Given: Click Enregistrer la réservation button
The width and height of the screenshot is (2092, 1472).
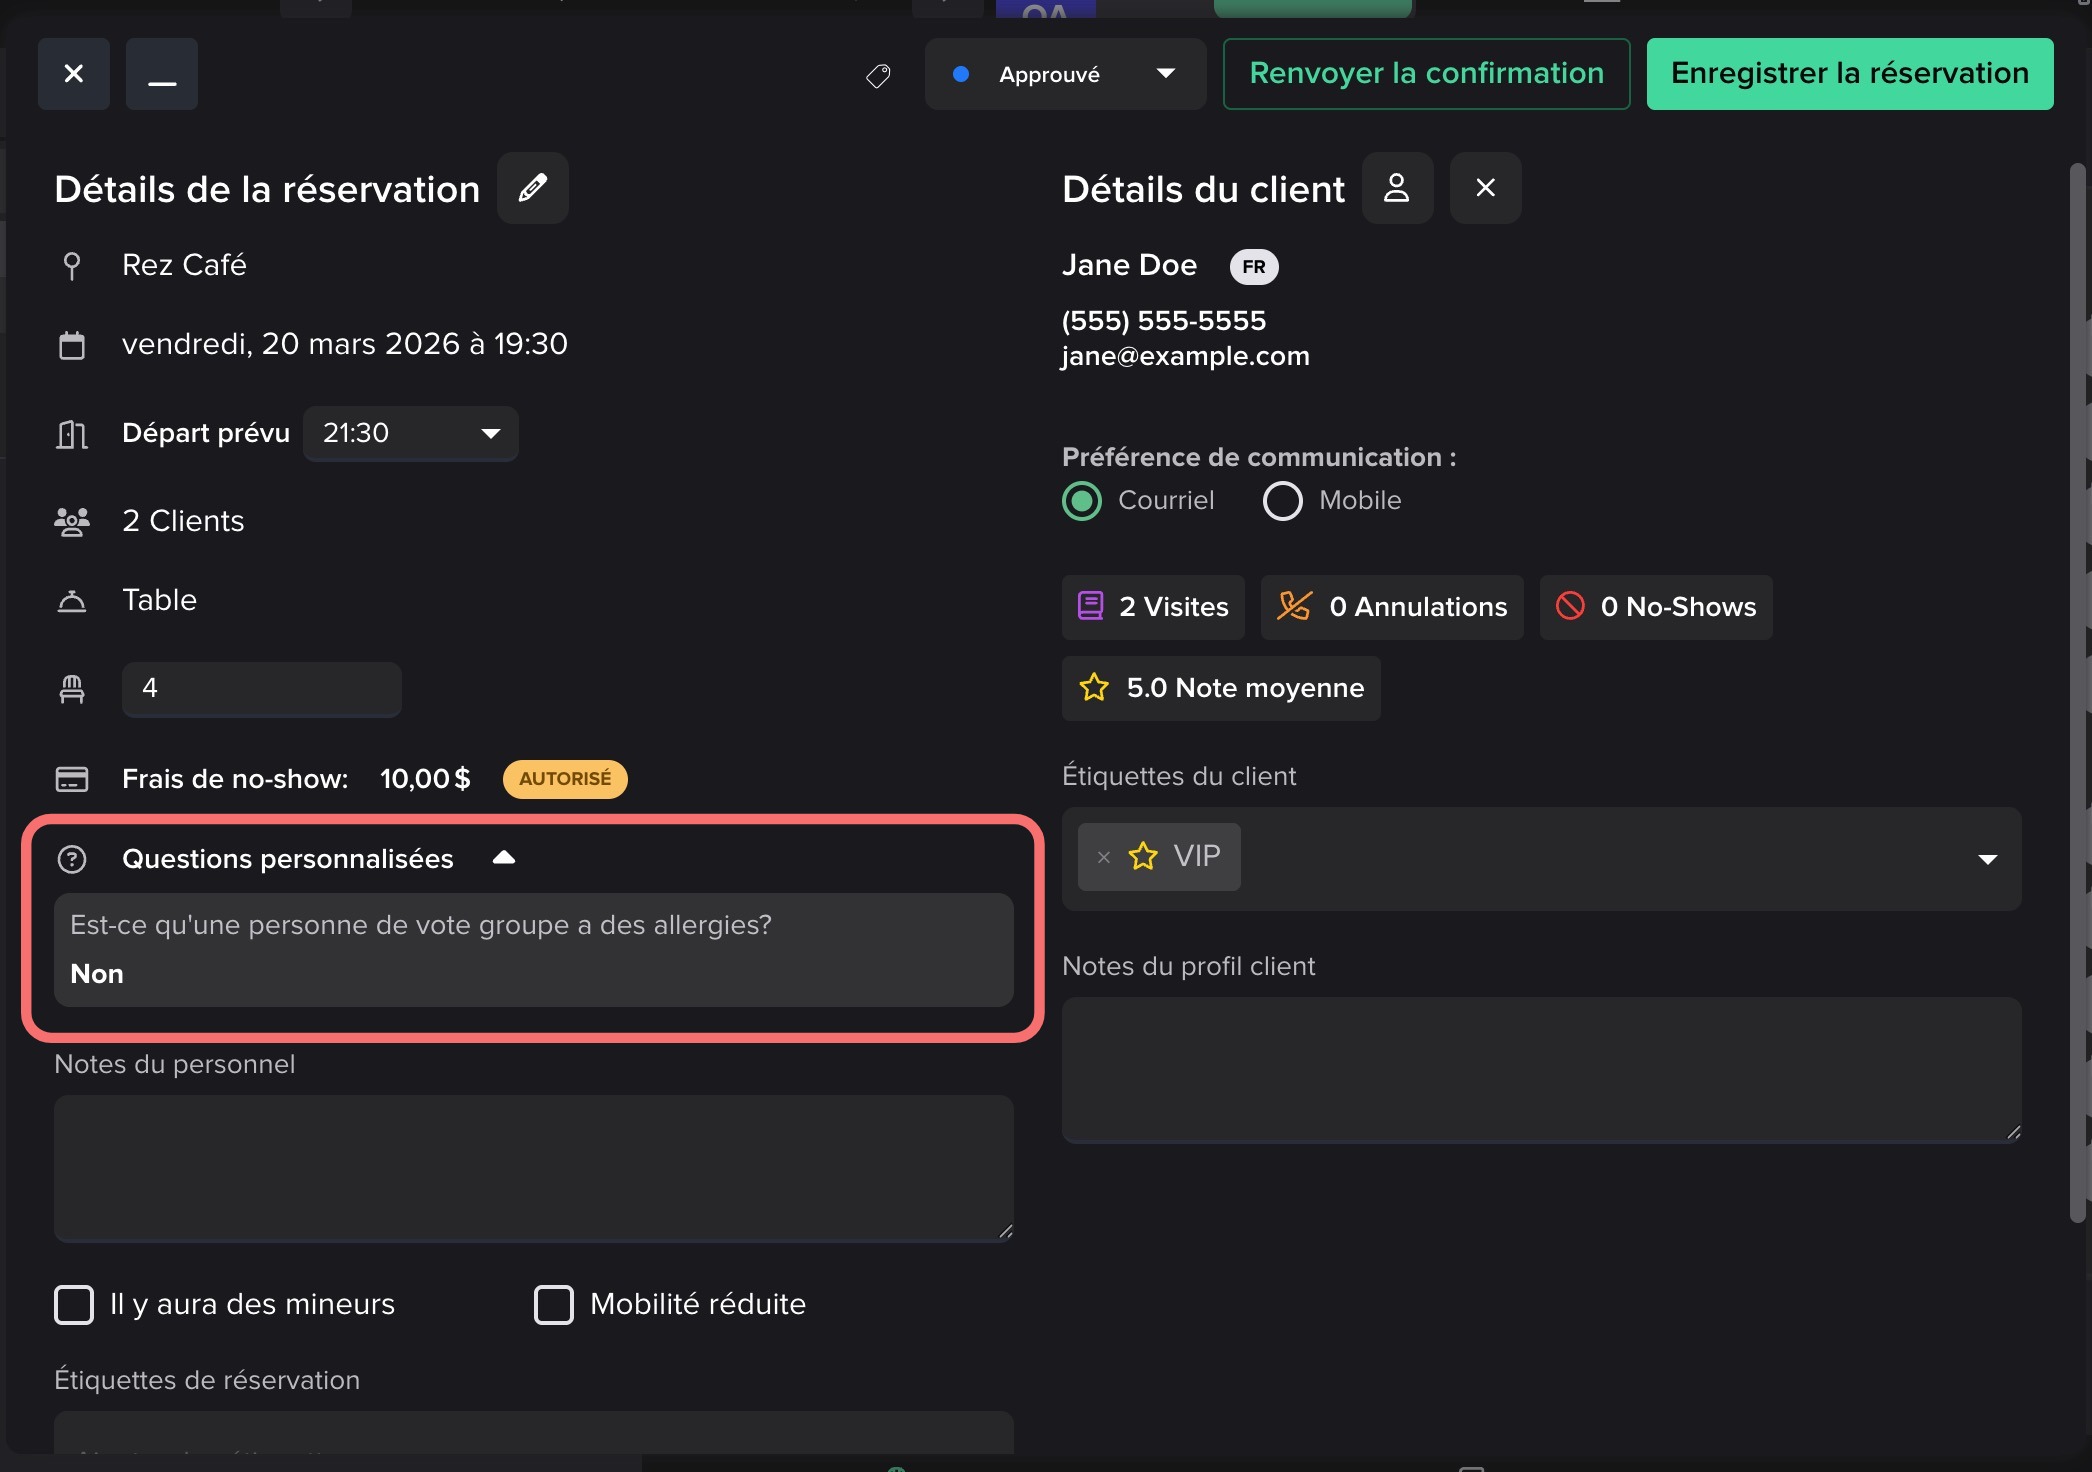Looking at the screenshot, I should 1849,74.
